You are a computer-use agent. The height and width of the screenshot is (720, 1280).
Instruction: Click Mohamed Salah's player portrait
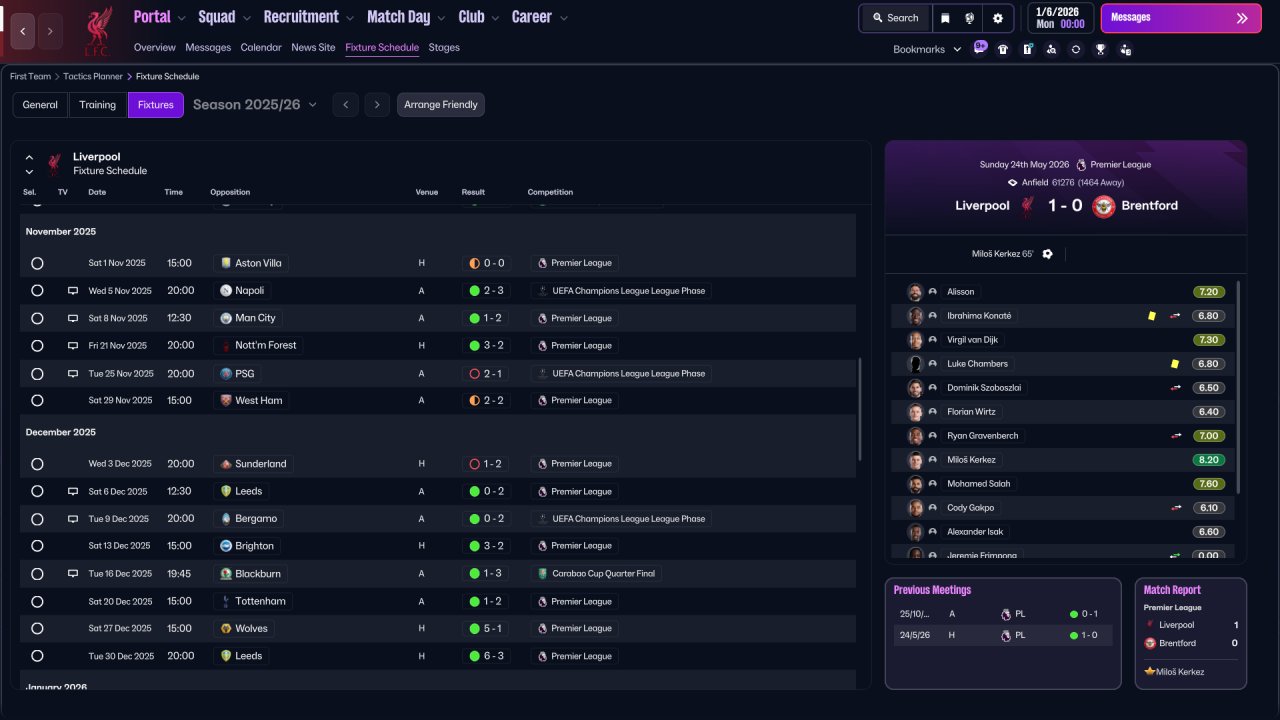(x=914, y=484)
